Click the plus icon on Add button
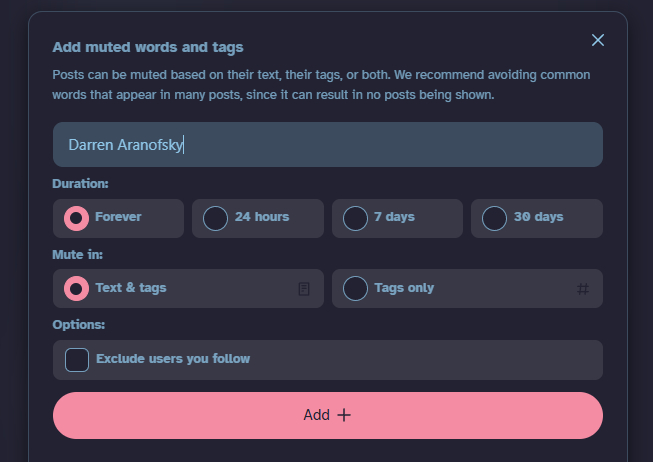The image size is (653, 462). click(x=344, y=415)
